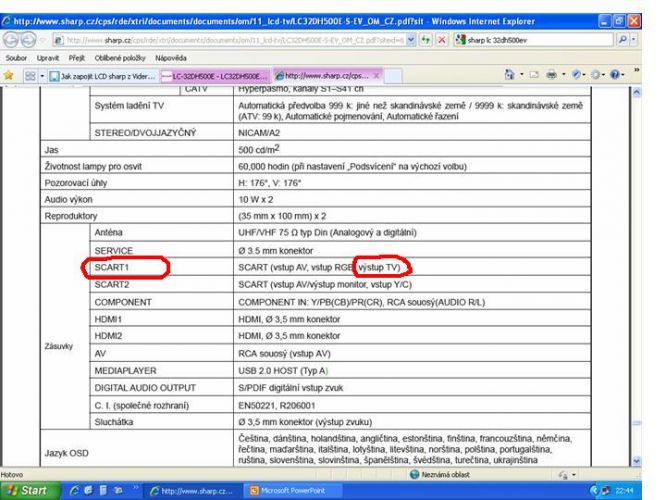Go forward with the Forward arrow button

coord(28,40)
